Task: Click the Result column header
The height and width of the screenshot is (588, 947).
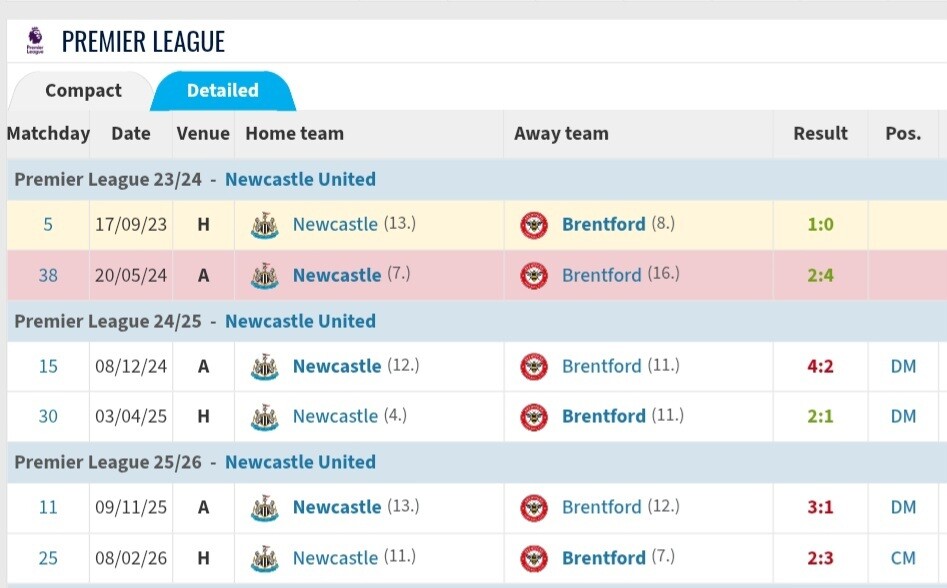Action: coord(820,133)
